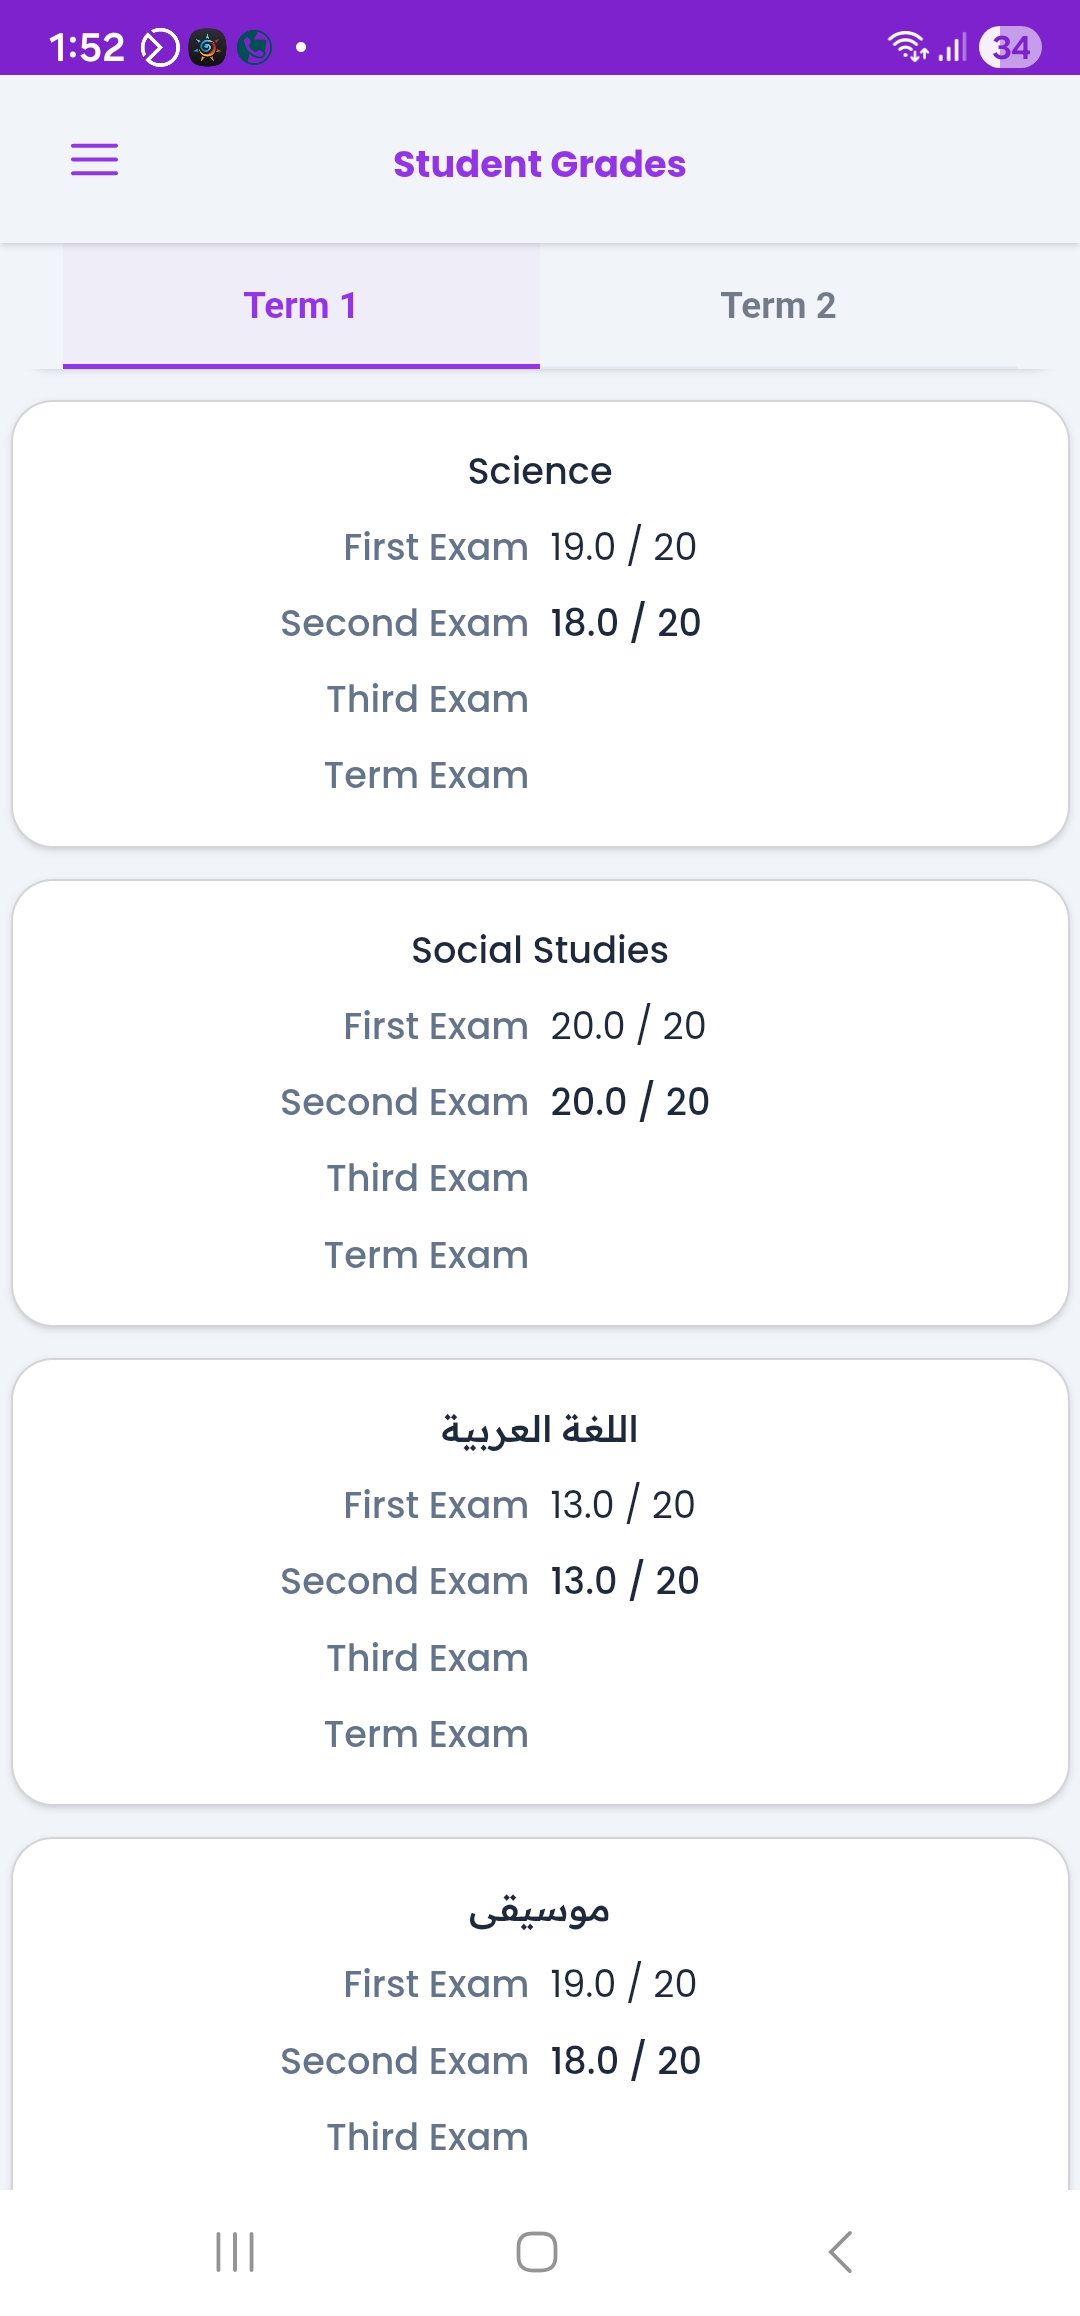Tap the Android back navigation arrow
Screen dimensions: 1080x2316
841,2252
